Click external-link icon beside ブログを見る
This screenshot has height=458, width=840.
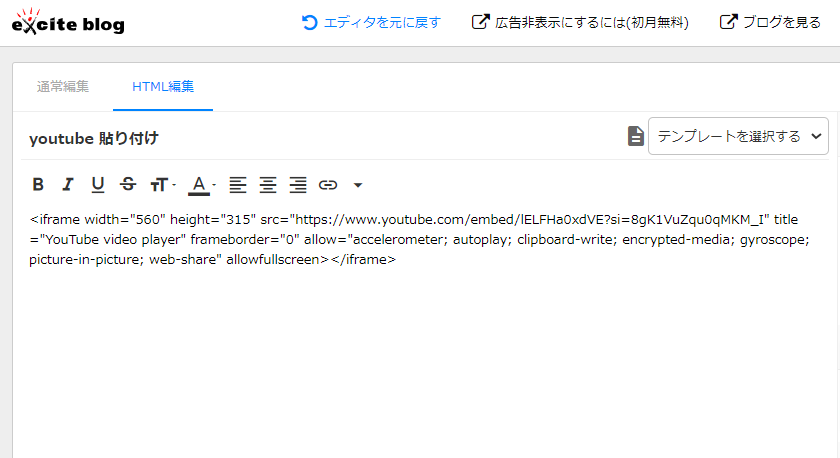(729, 22)
